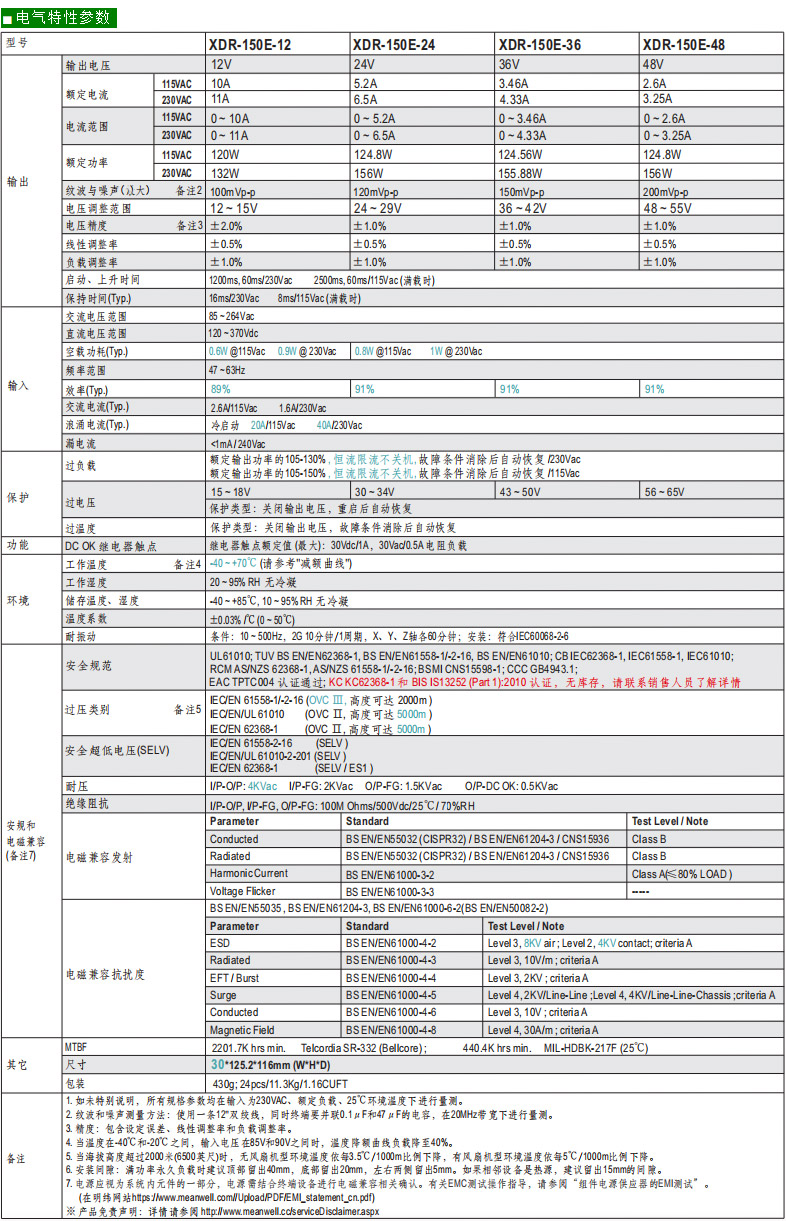Click the 启动、上升时间 row label
Image resolution: width=786 pixels, height=1221 pixels.
click(103, 280)
